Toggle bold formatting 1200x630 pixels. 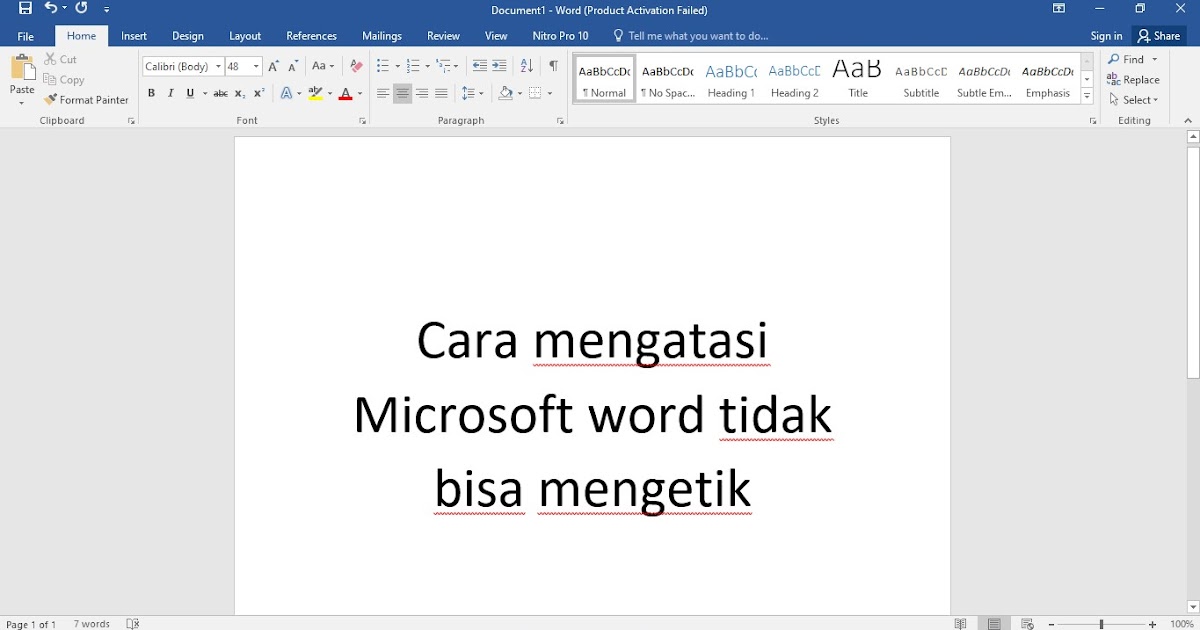151,93
